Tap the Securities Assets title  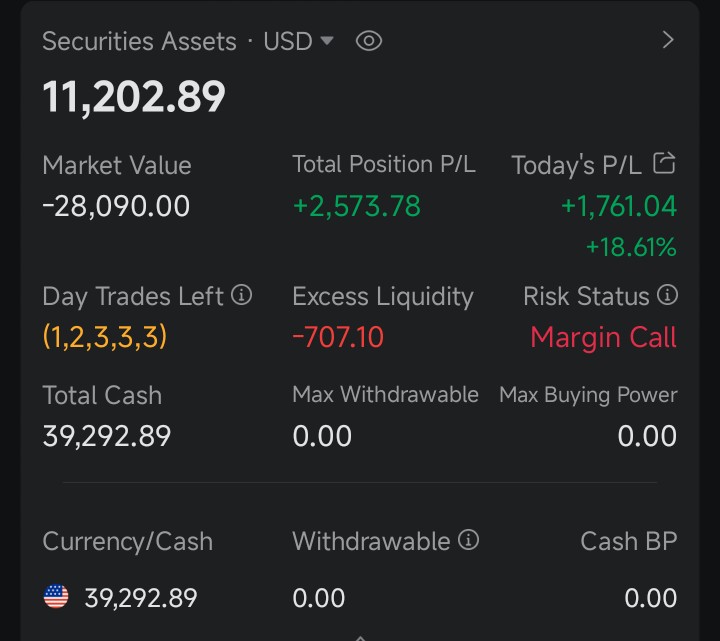click(139, 41)
